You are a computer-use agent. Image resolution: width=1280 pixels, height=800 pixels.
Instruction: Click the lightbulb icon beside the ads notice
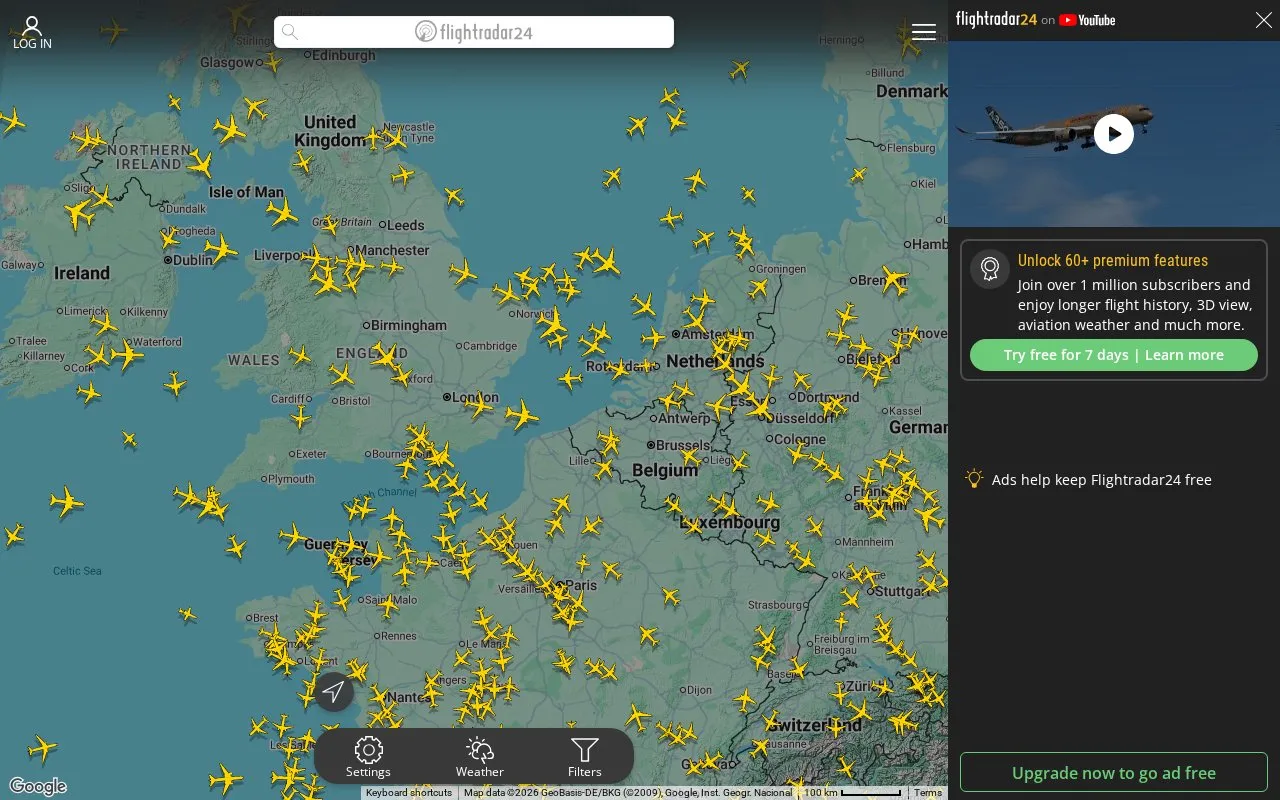[x=974, y=479]
